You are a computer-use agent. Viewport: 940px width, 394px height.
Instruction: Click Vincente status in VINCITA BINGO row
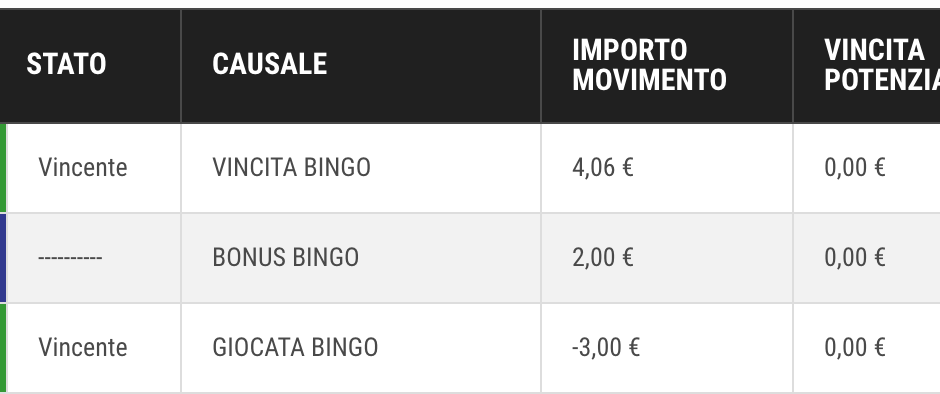83,167
